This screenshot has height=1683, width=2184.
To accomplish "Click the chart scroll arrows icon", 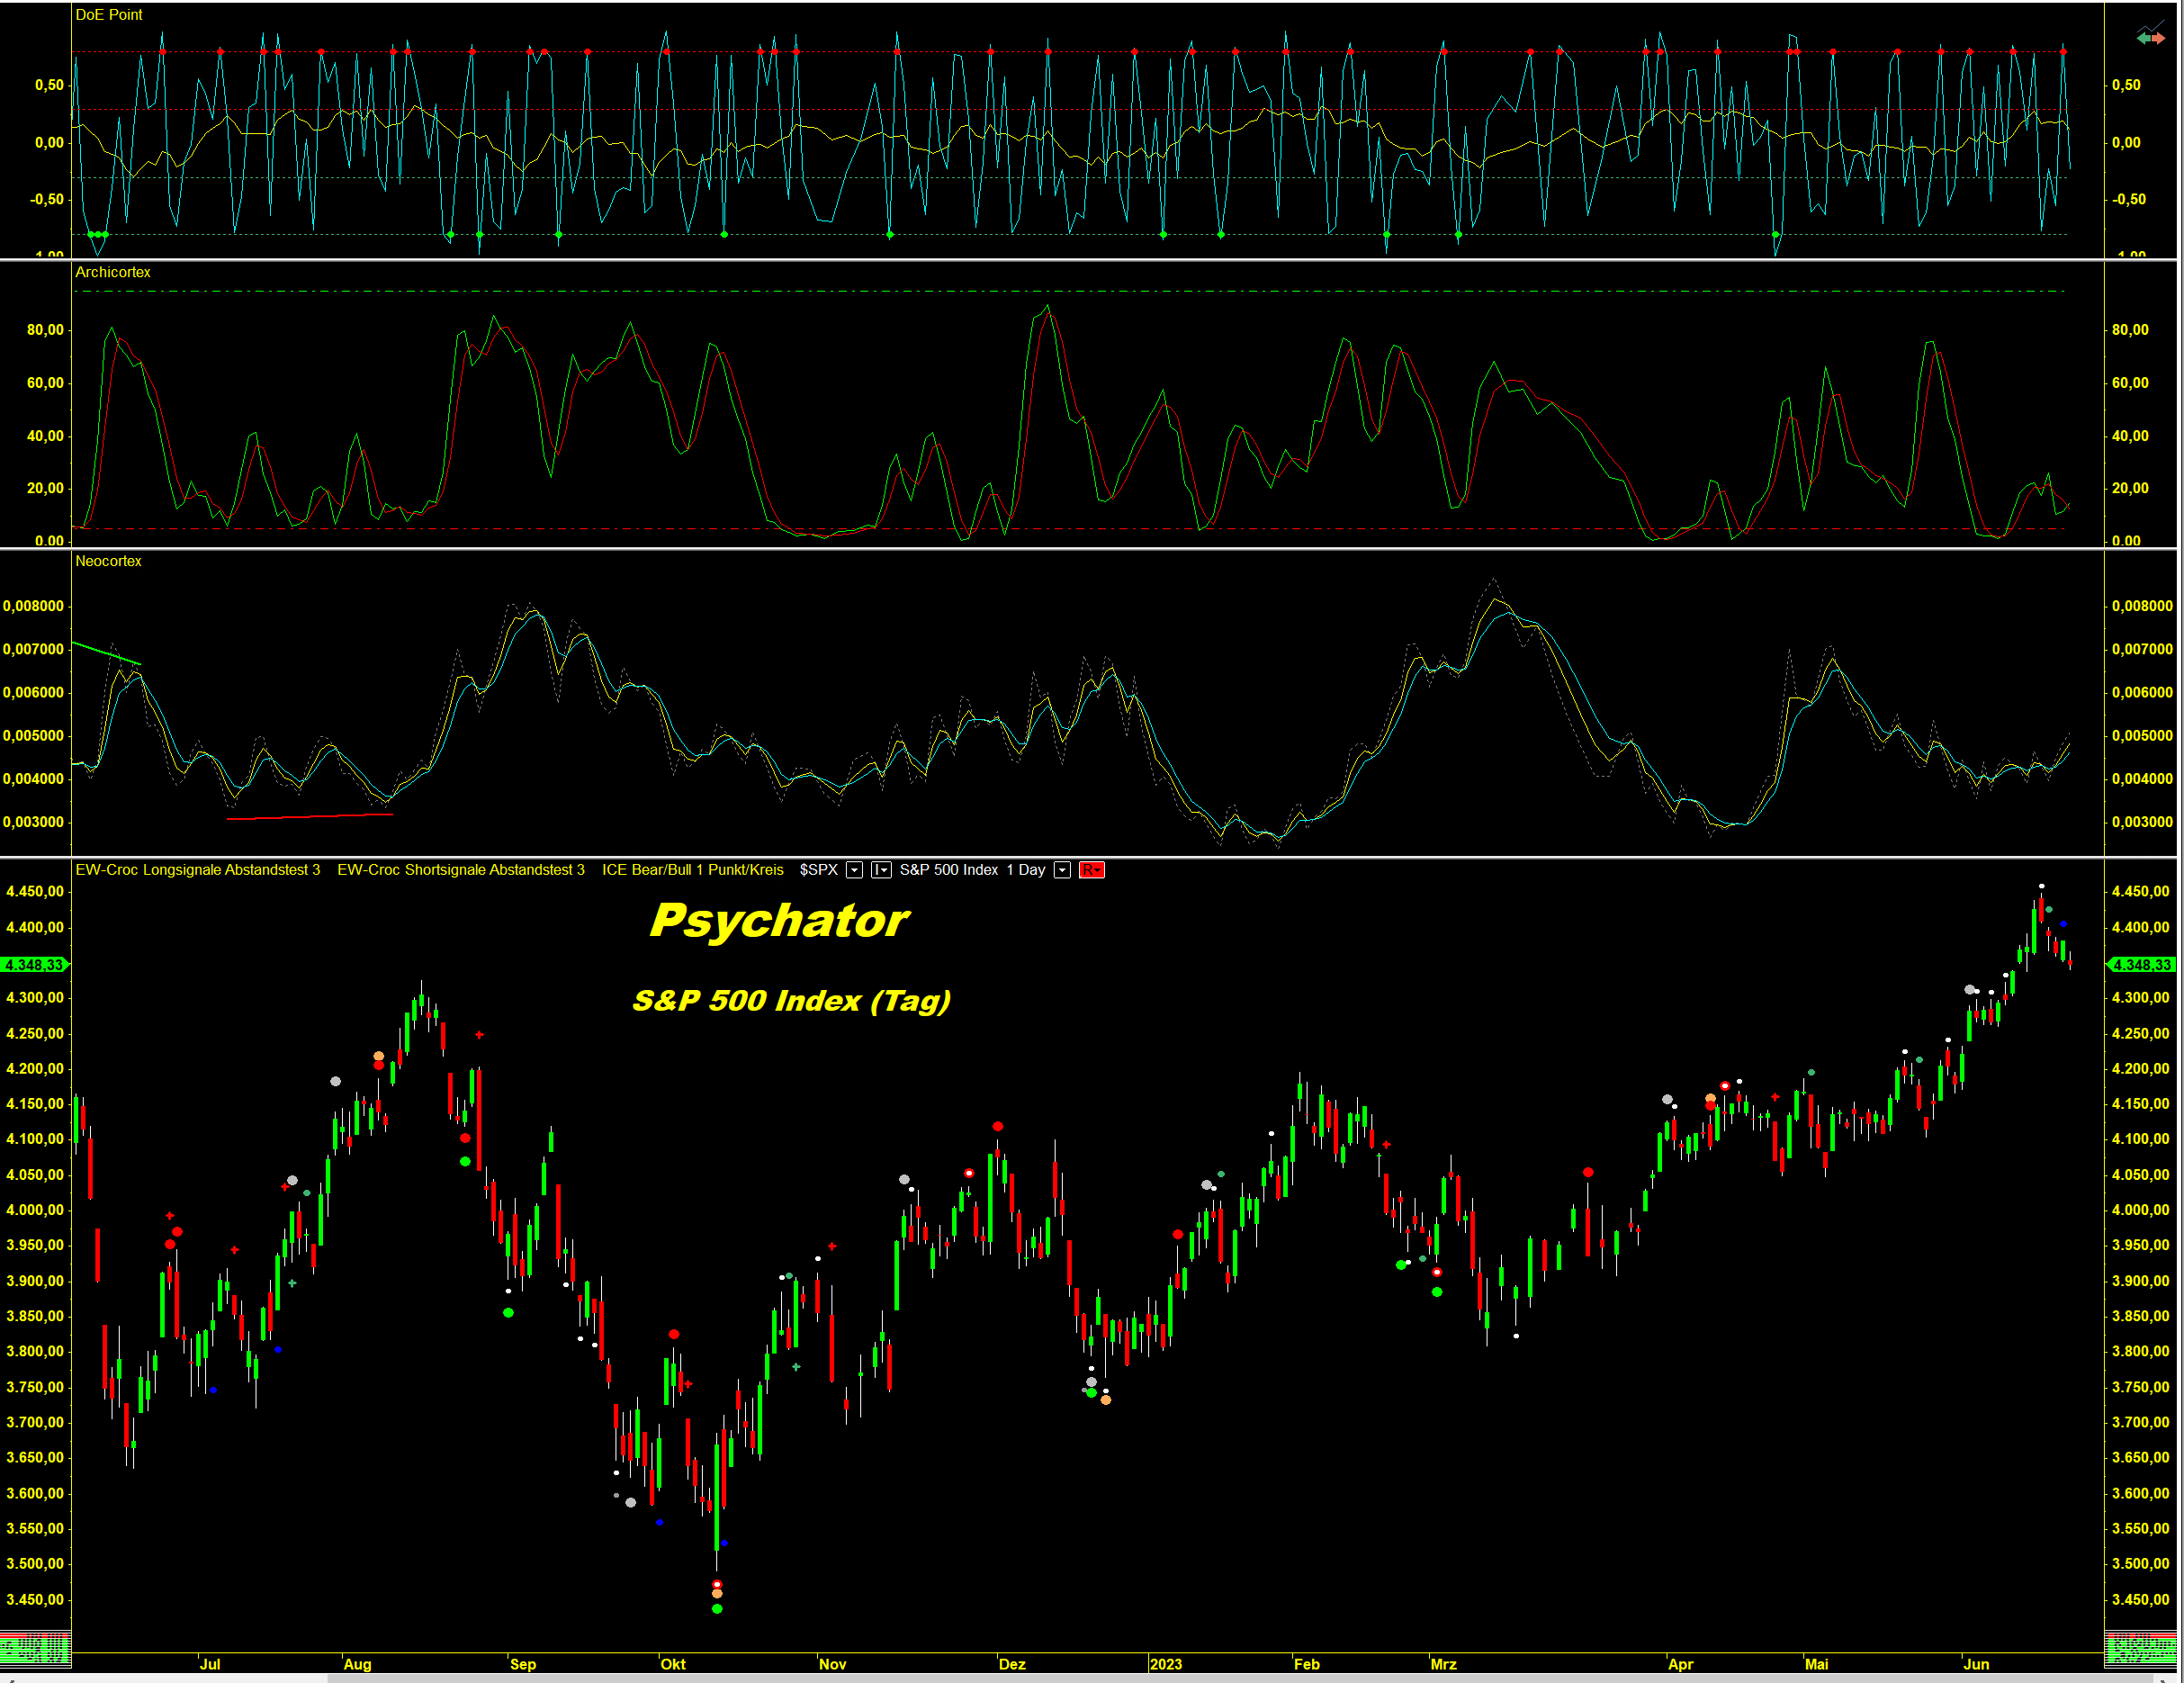I will [x=2150, y=37].
